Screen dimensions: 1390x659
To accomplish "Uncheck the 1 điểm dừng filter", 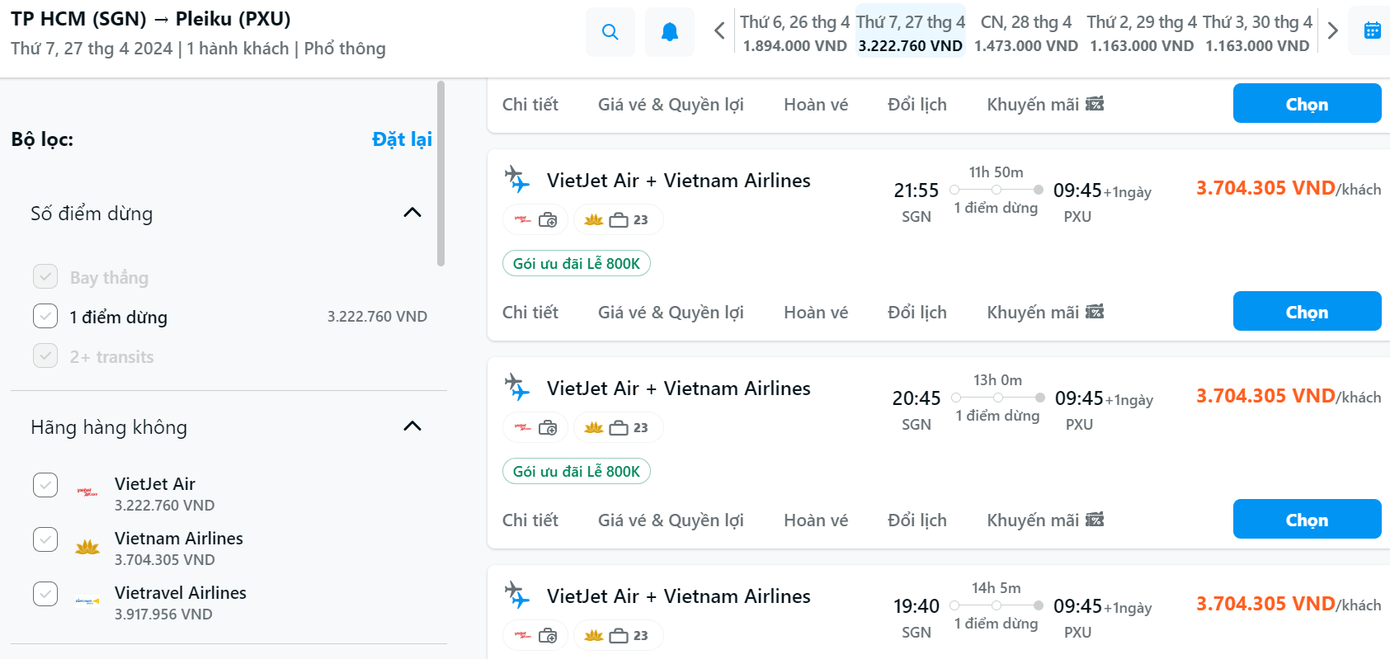I will 45,315.
